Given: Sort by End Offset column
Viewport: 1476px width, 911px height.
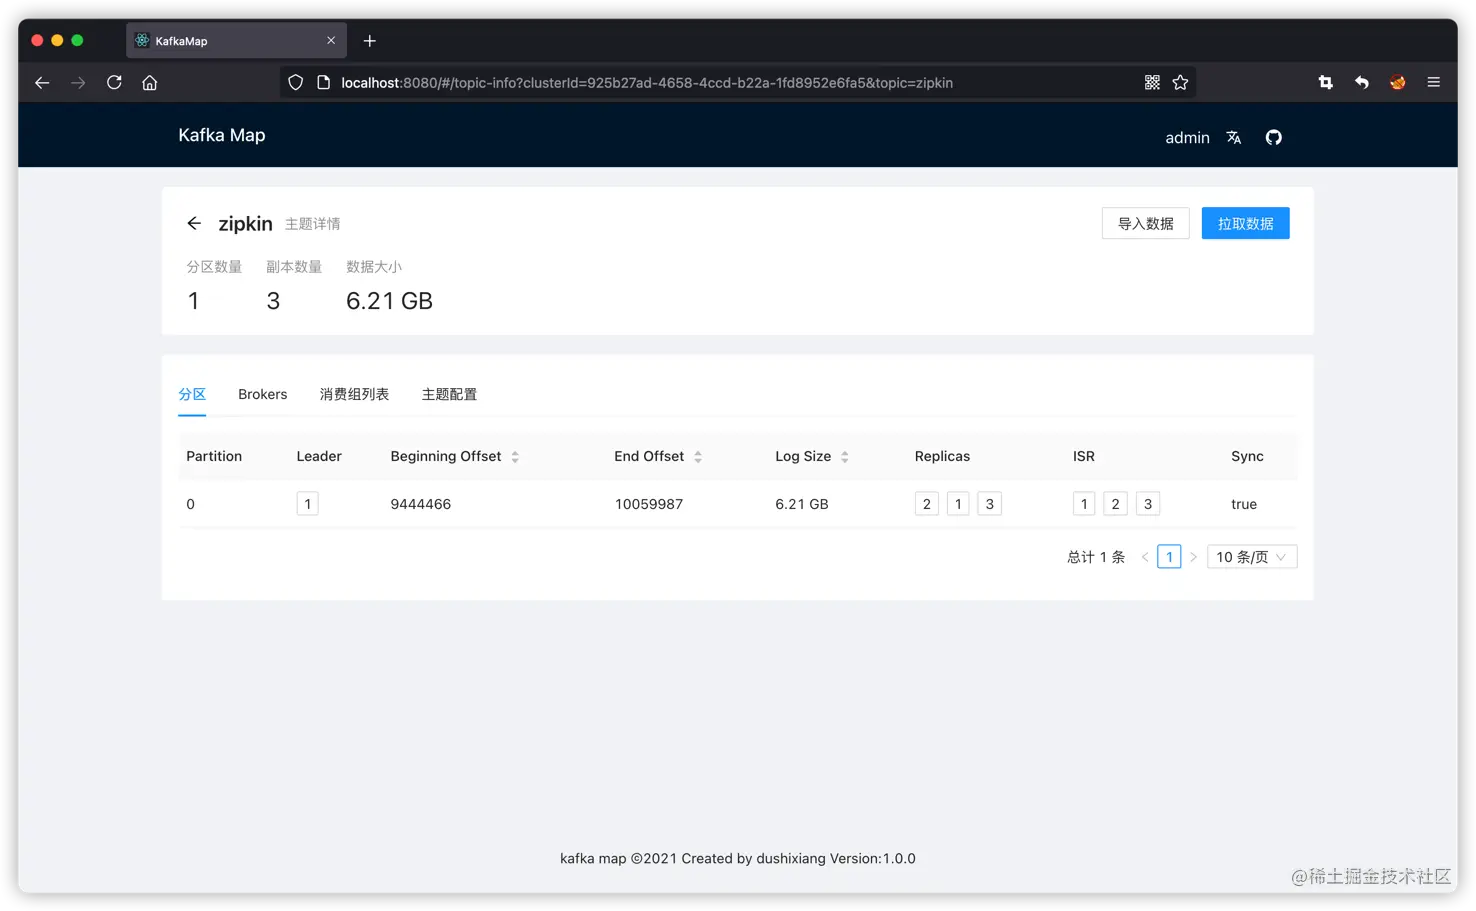Looking at the screenshot, I should coord(698,457).
